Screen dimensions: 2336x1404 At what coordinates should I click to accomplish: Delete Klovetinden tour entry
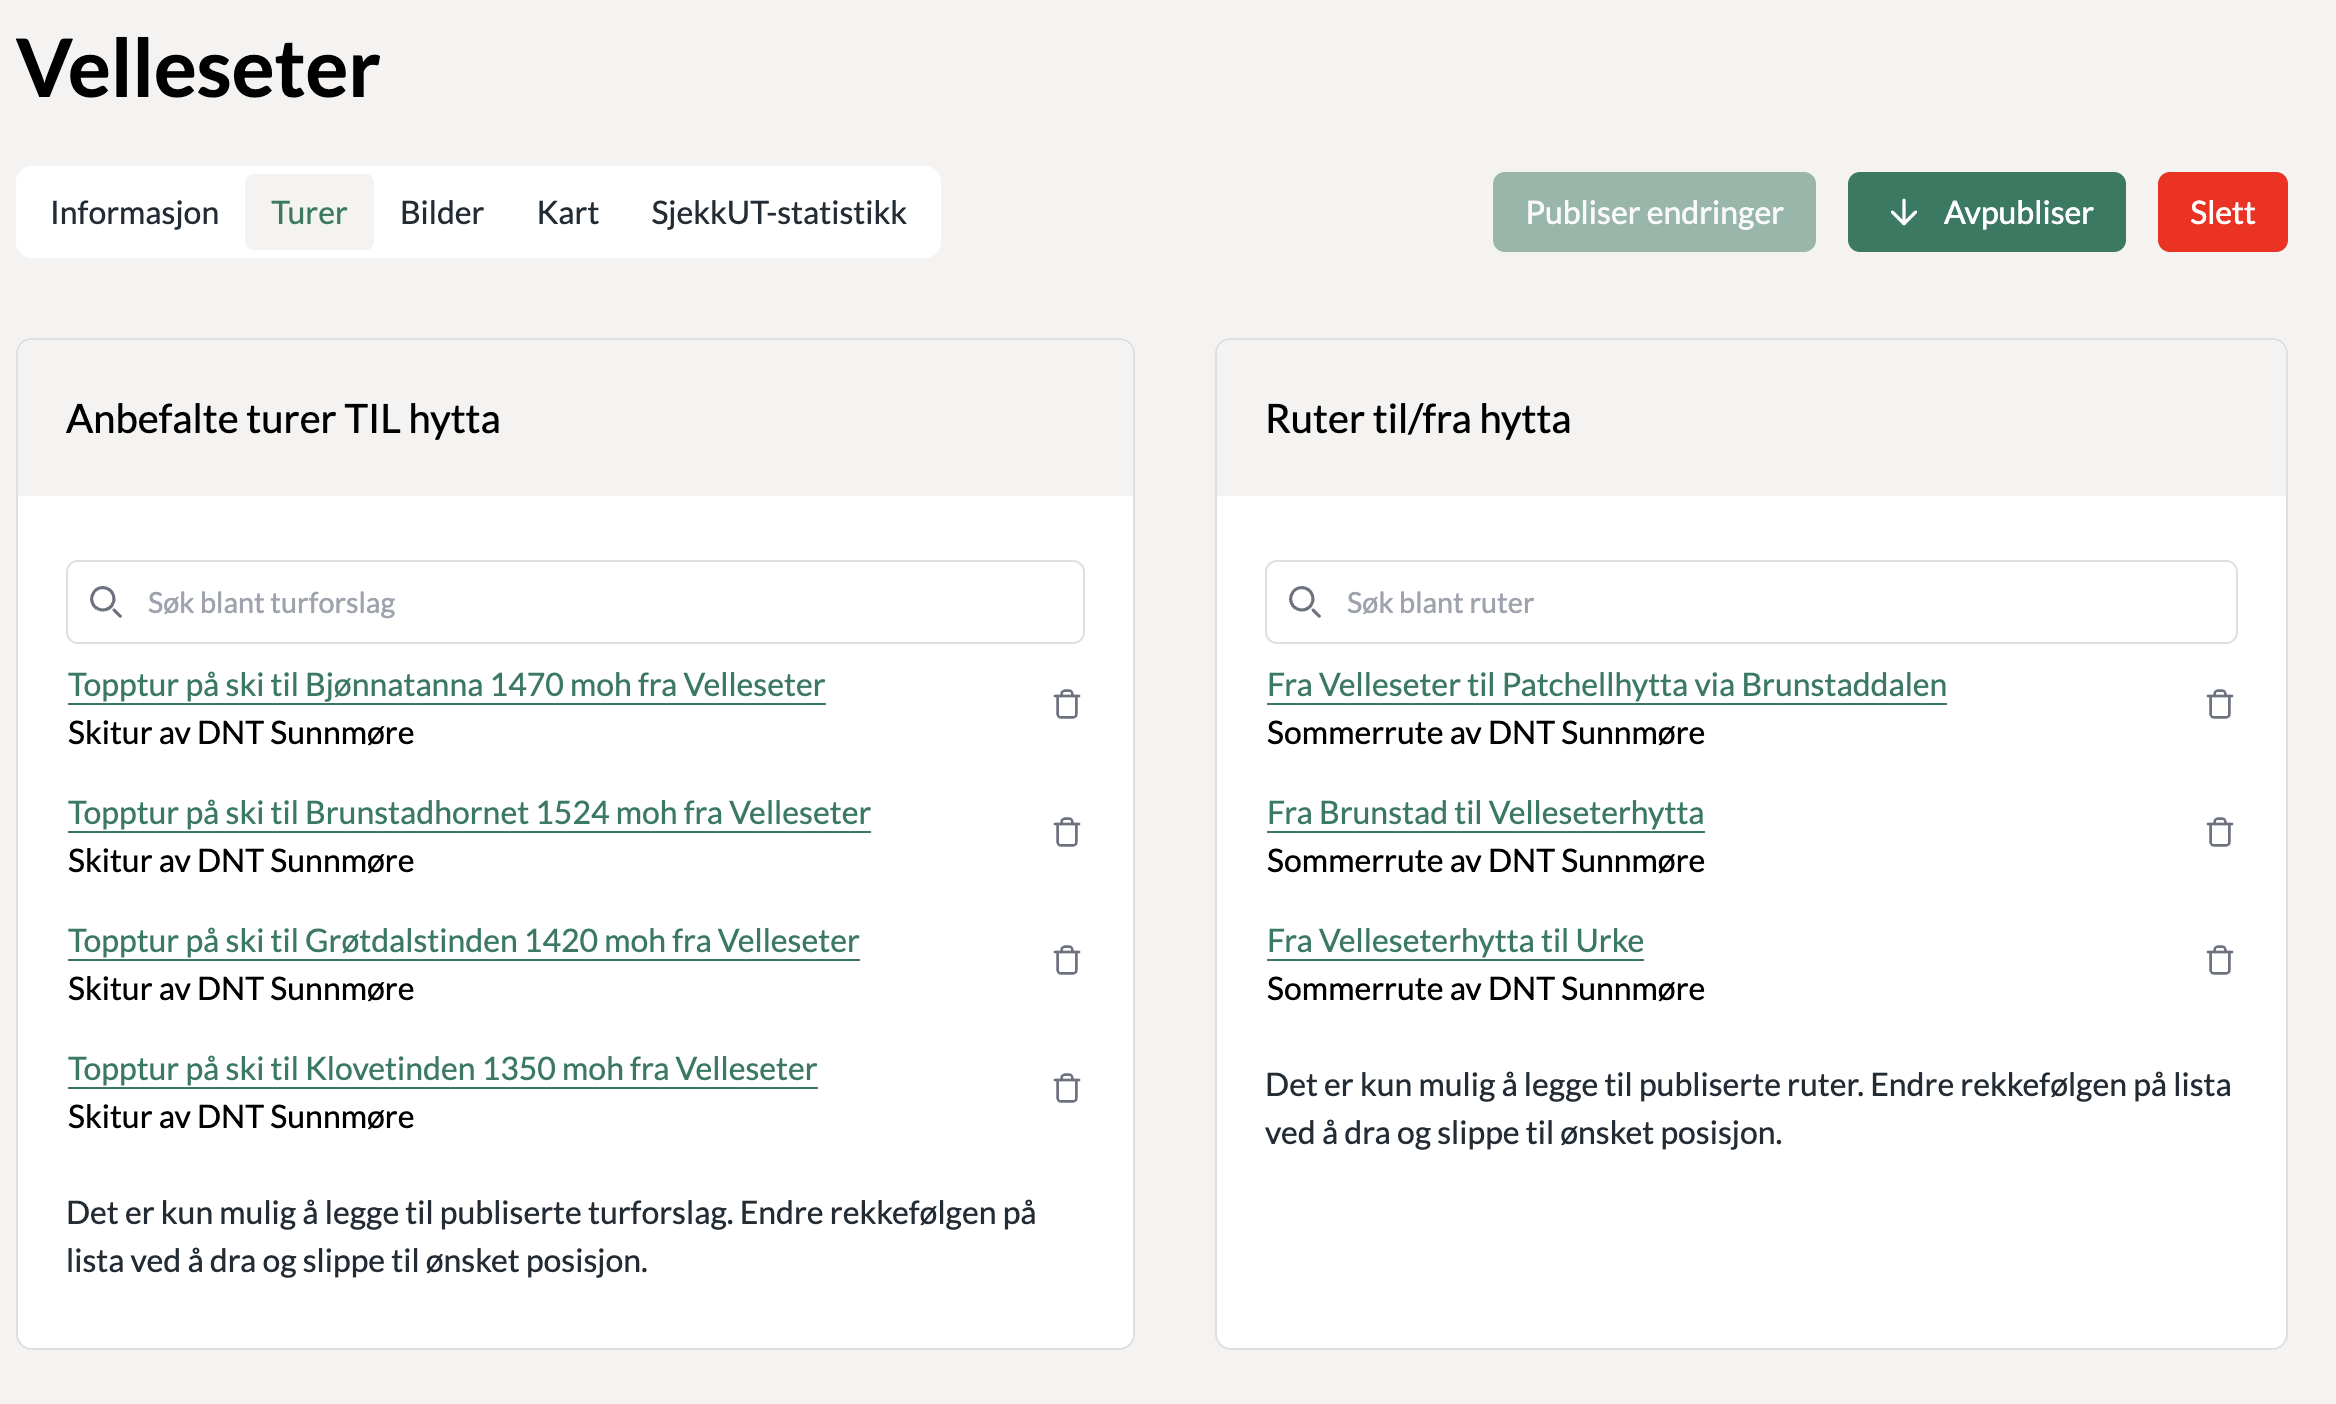1066,1089
